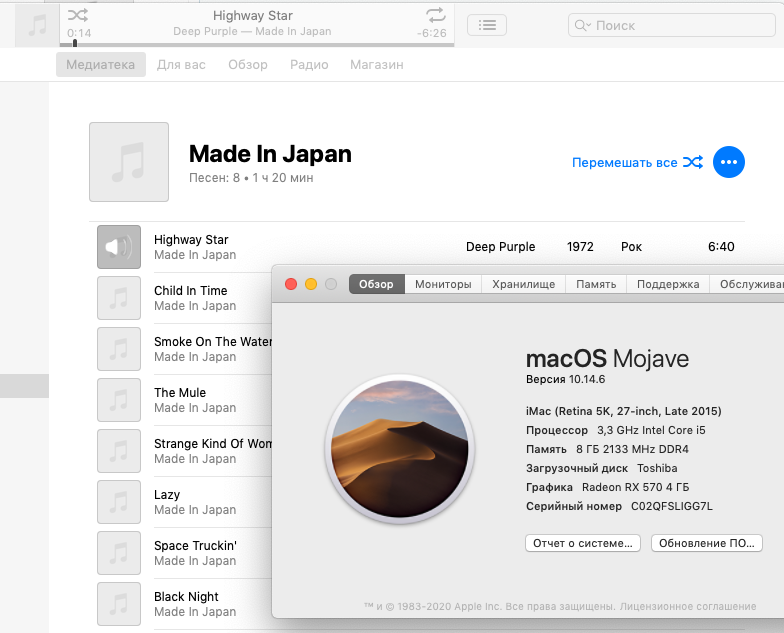Screen dimensions: 784x633
Task: Go to the Радио tab
Action: (309, 64)
